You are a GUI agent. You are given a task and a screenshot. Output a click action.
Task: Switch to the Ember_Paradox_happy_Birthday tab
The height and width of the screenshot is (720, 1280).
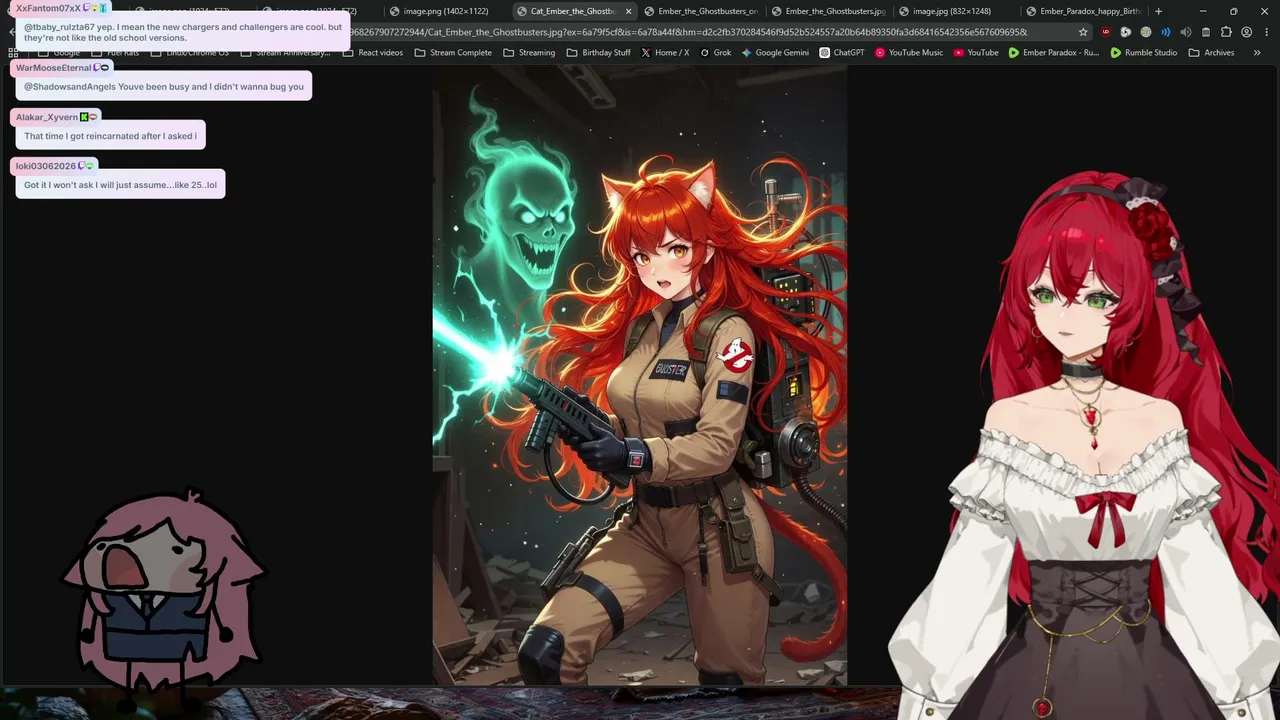click(1084, 11)
